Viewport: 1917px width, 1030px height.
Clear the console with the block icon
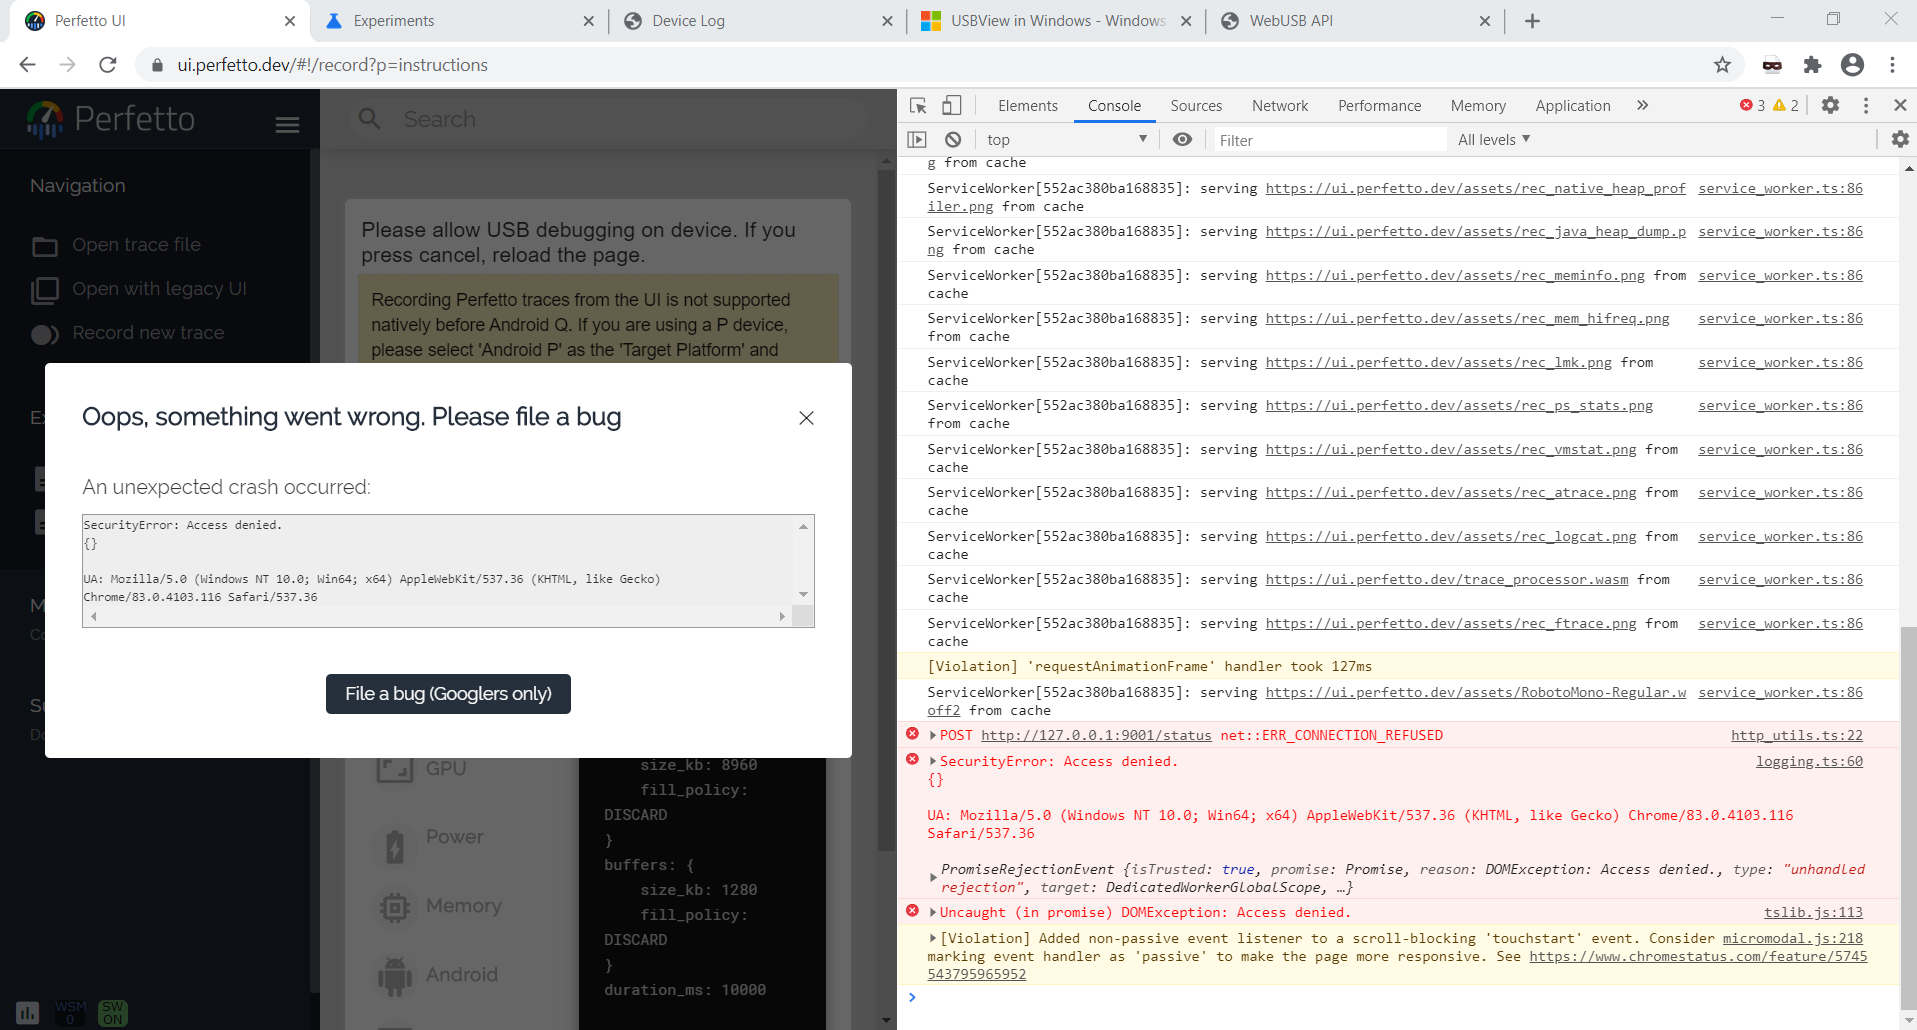[953, 140]
